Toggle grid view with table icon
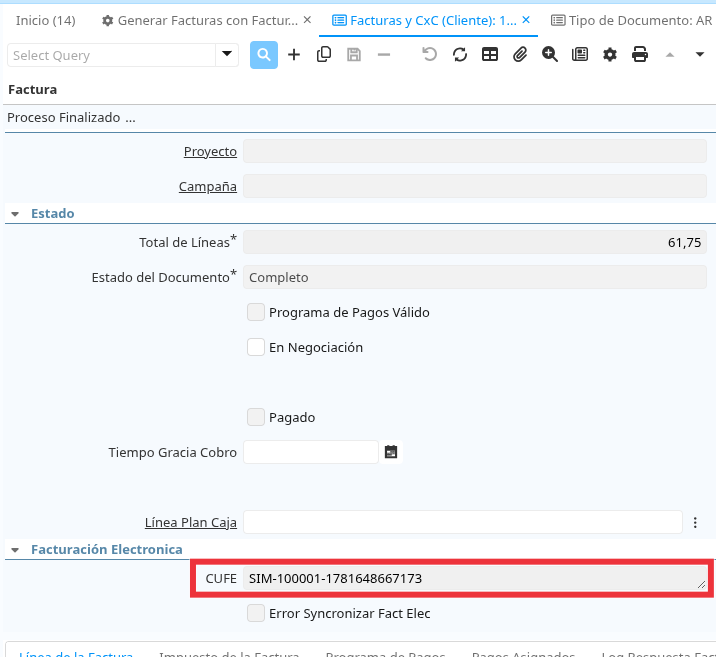This screenshot has width=716, height=657. pyautogui.click(x=490, y=55)
